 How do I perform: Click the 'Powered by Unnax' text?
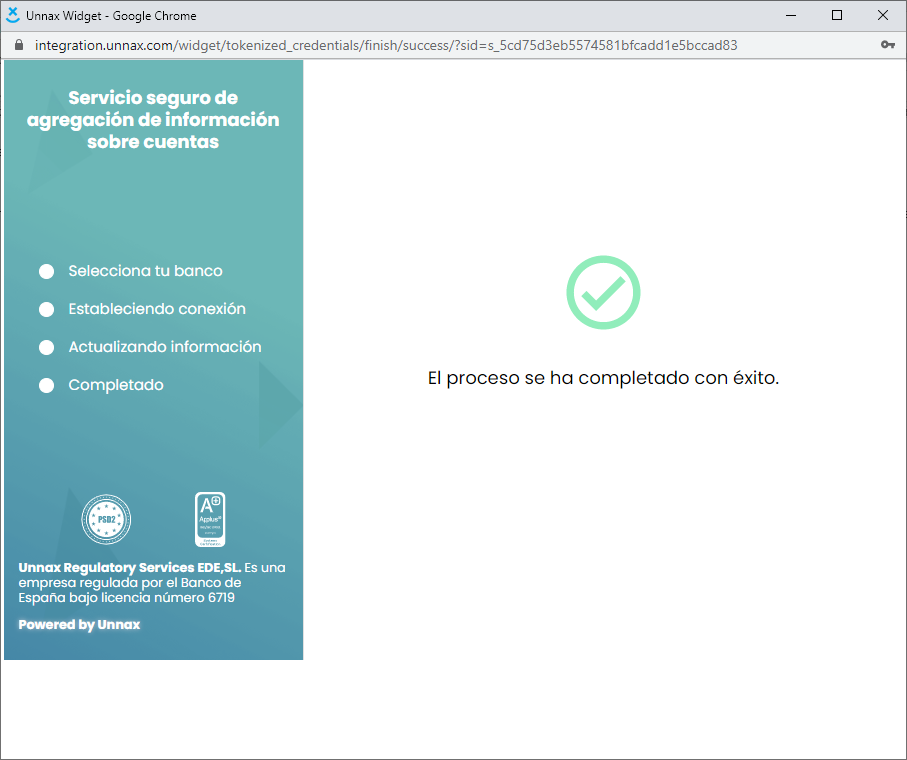coord(79,625)
